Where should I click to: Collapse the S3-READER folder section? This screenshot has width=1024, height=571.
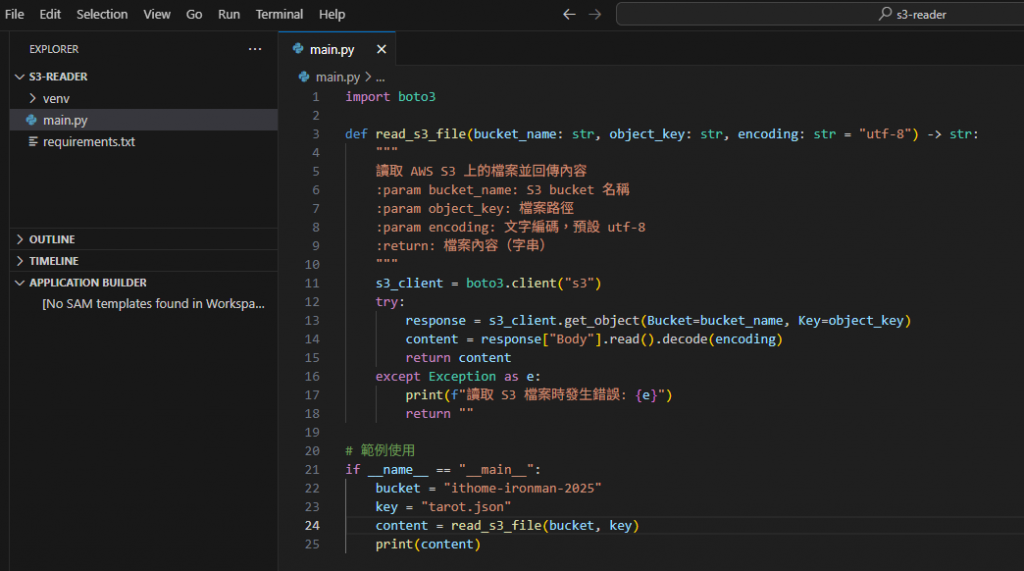coord(144,76)
